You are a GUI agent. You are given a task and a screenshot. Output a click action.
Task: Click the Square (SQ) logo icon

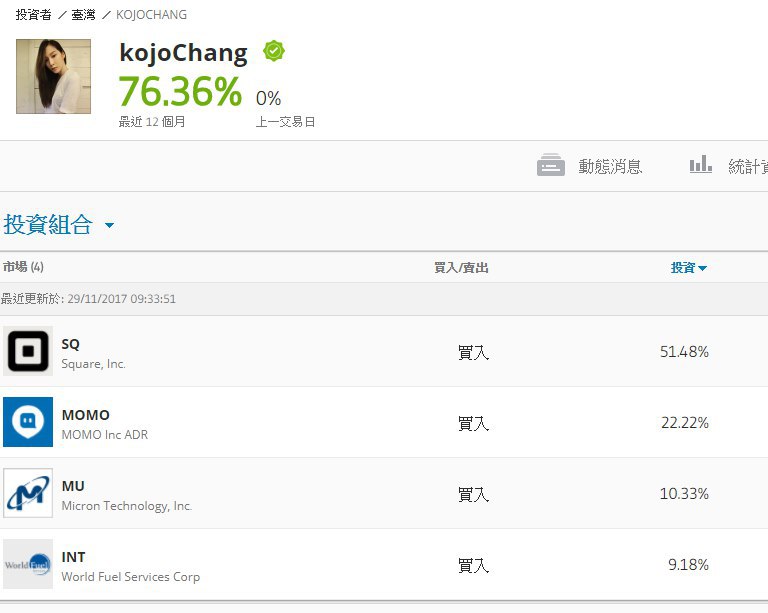(x=28, y=351)
